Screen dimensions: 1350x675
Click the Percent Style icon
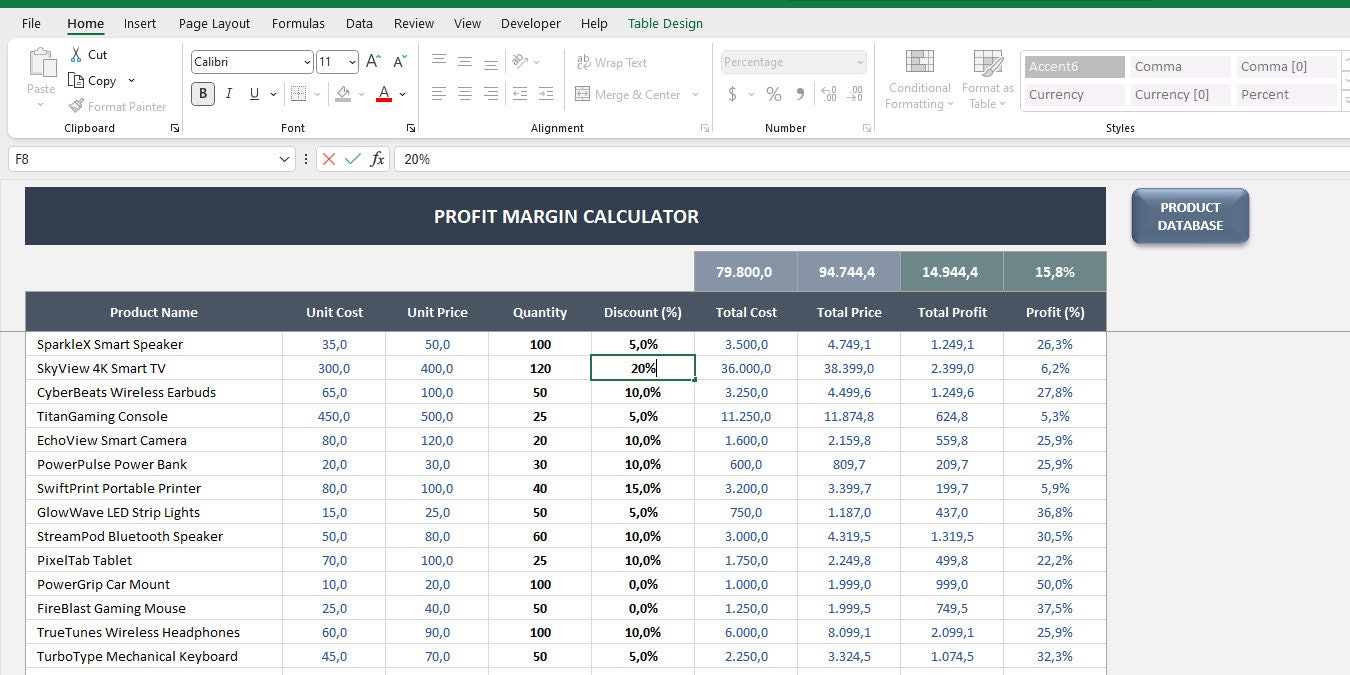(772, 94)
